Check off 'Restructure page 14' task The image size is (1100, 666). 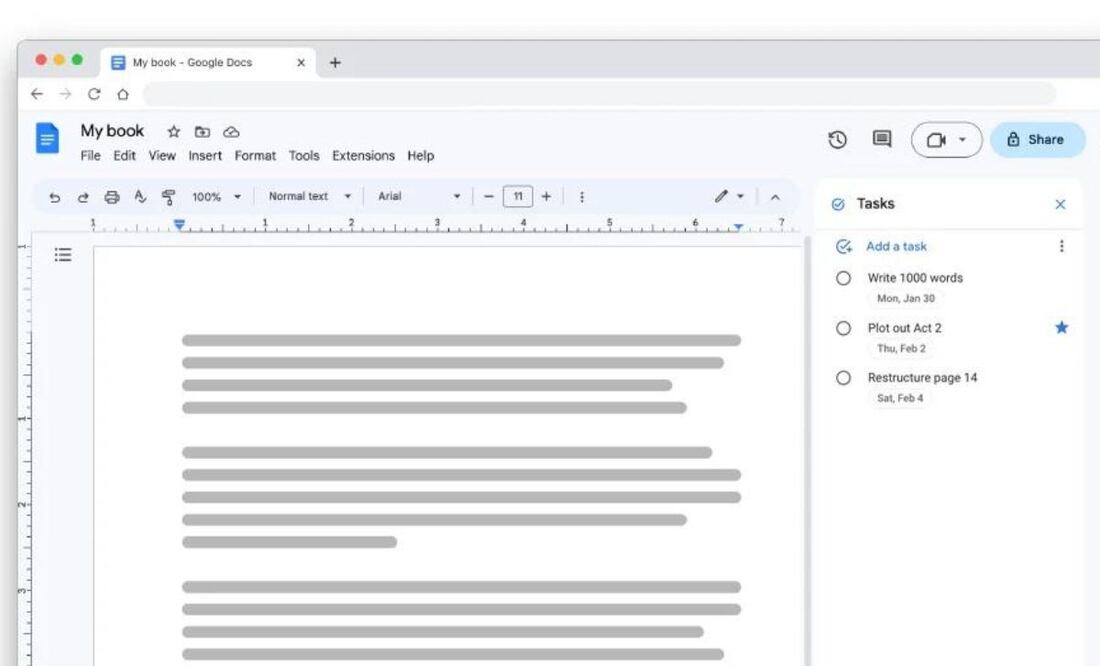(x=843, y=378)
